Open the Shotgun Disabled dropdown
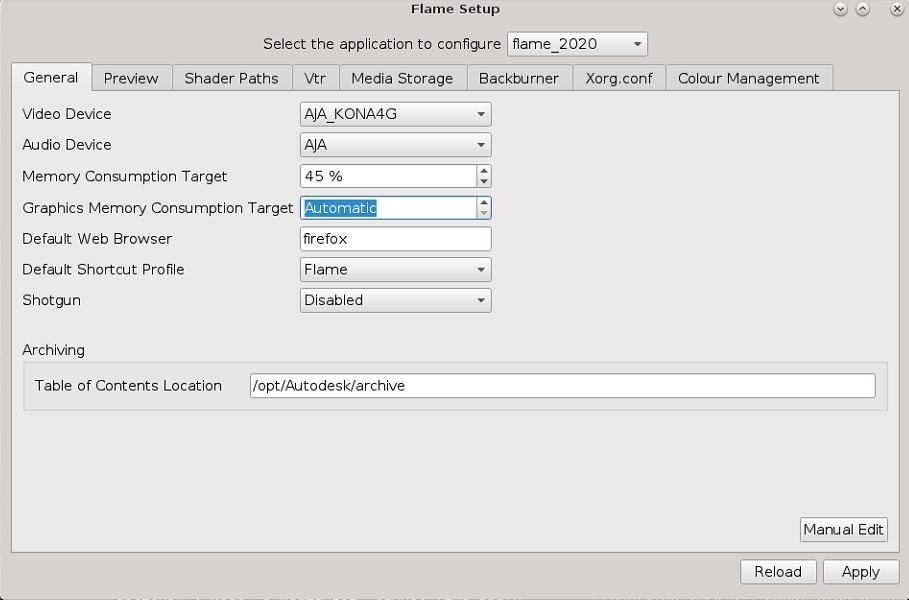 (395, 300)
